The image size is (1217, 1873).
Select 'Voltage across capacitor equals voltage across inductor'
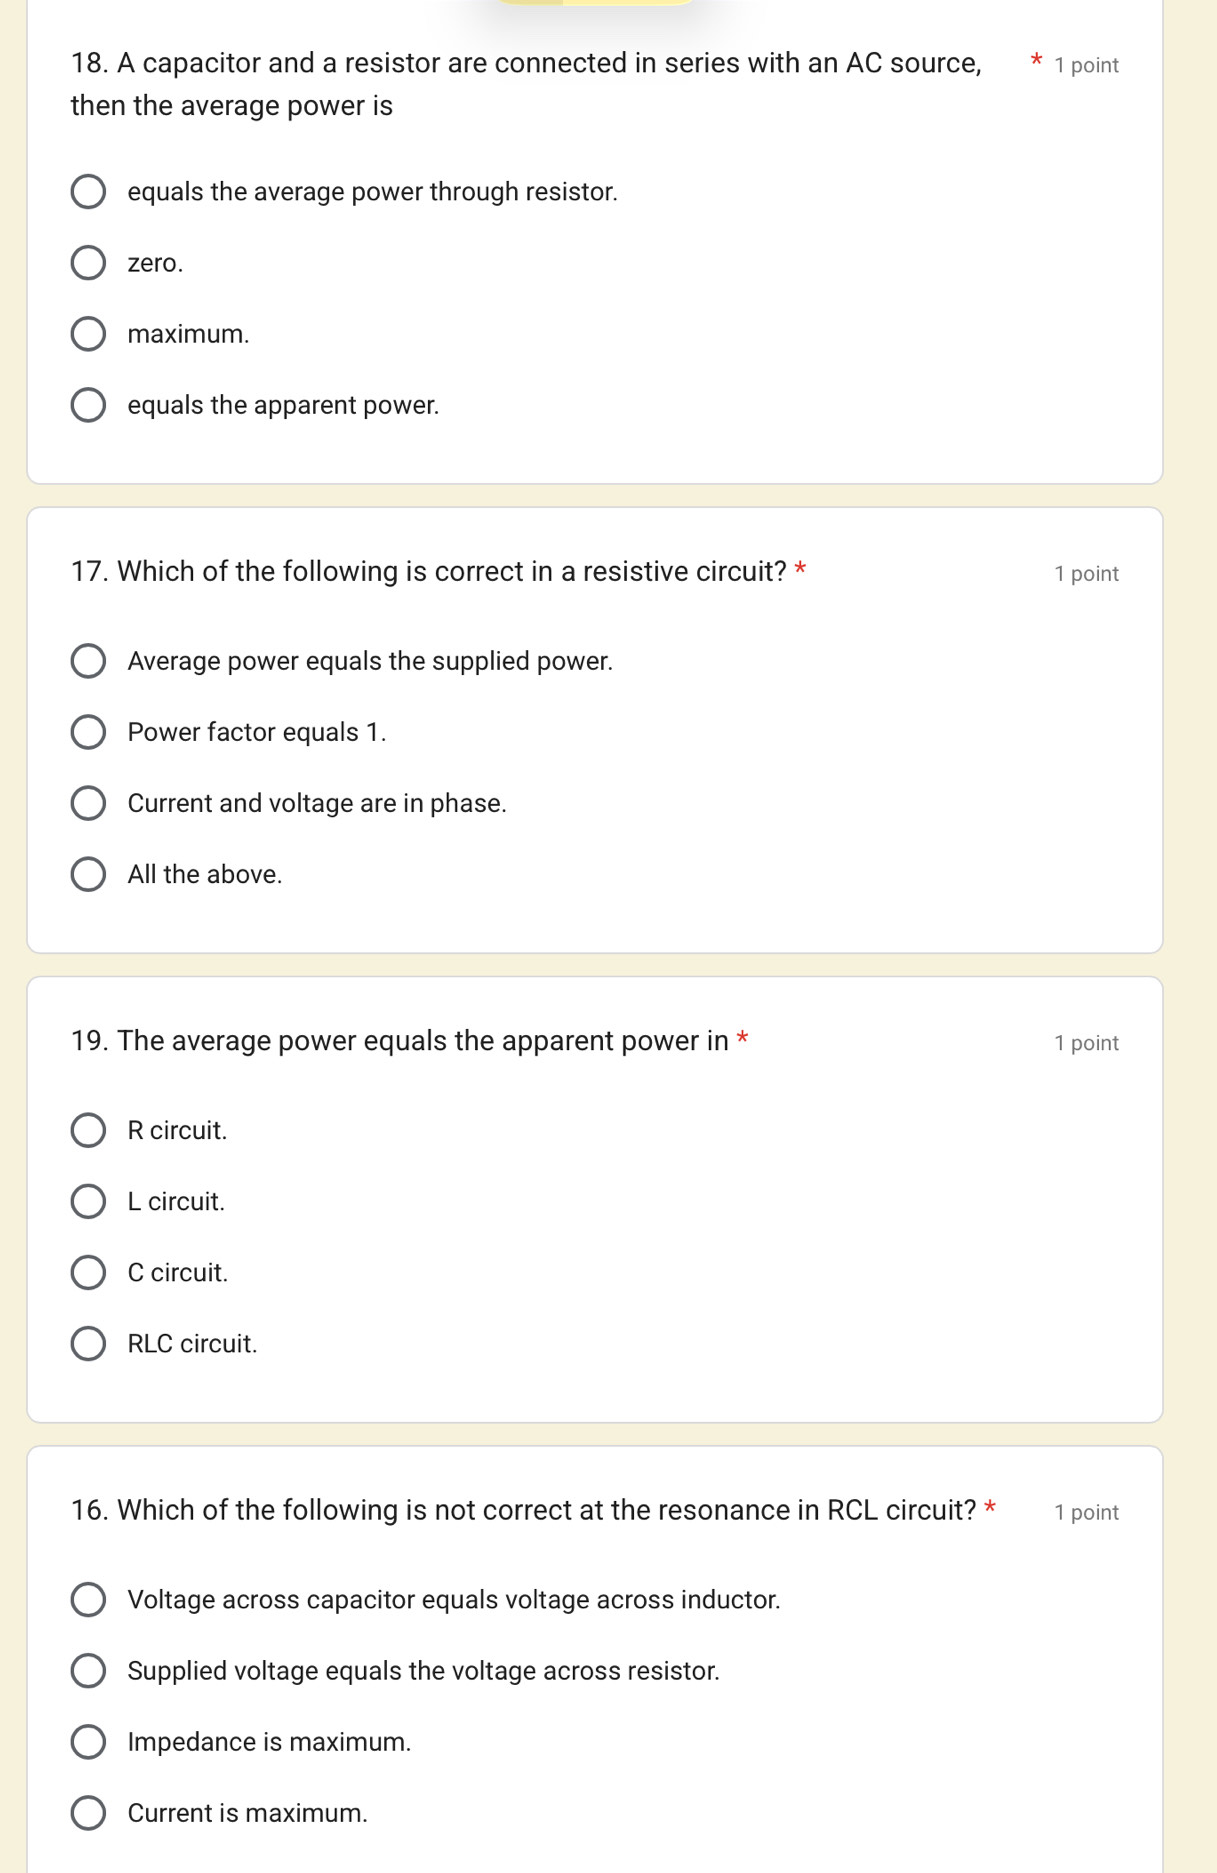(88, 1599)
